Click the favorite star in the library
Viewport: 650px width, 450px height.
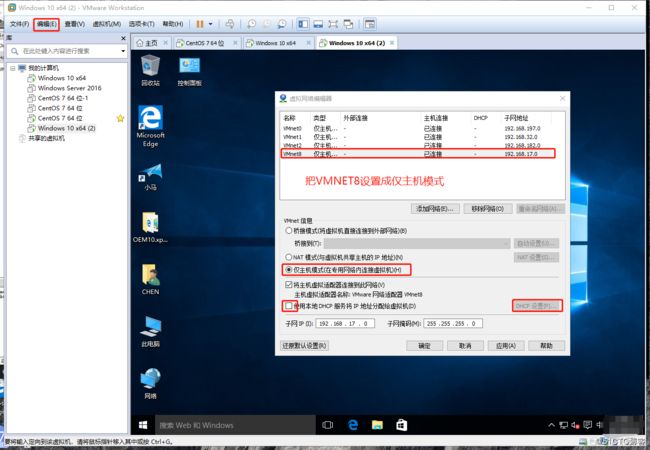click(x=120, y=119)
